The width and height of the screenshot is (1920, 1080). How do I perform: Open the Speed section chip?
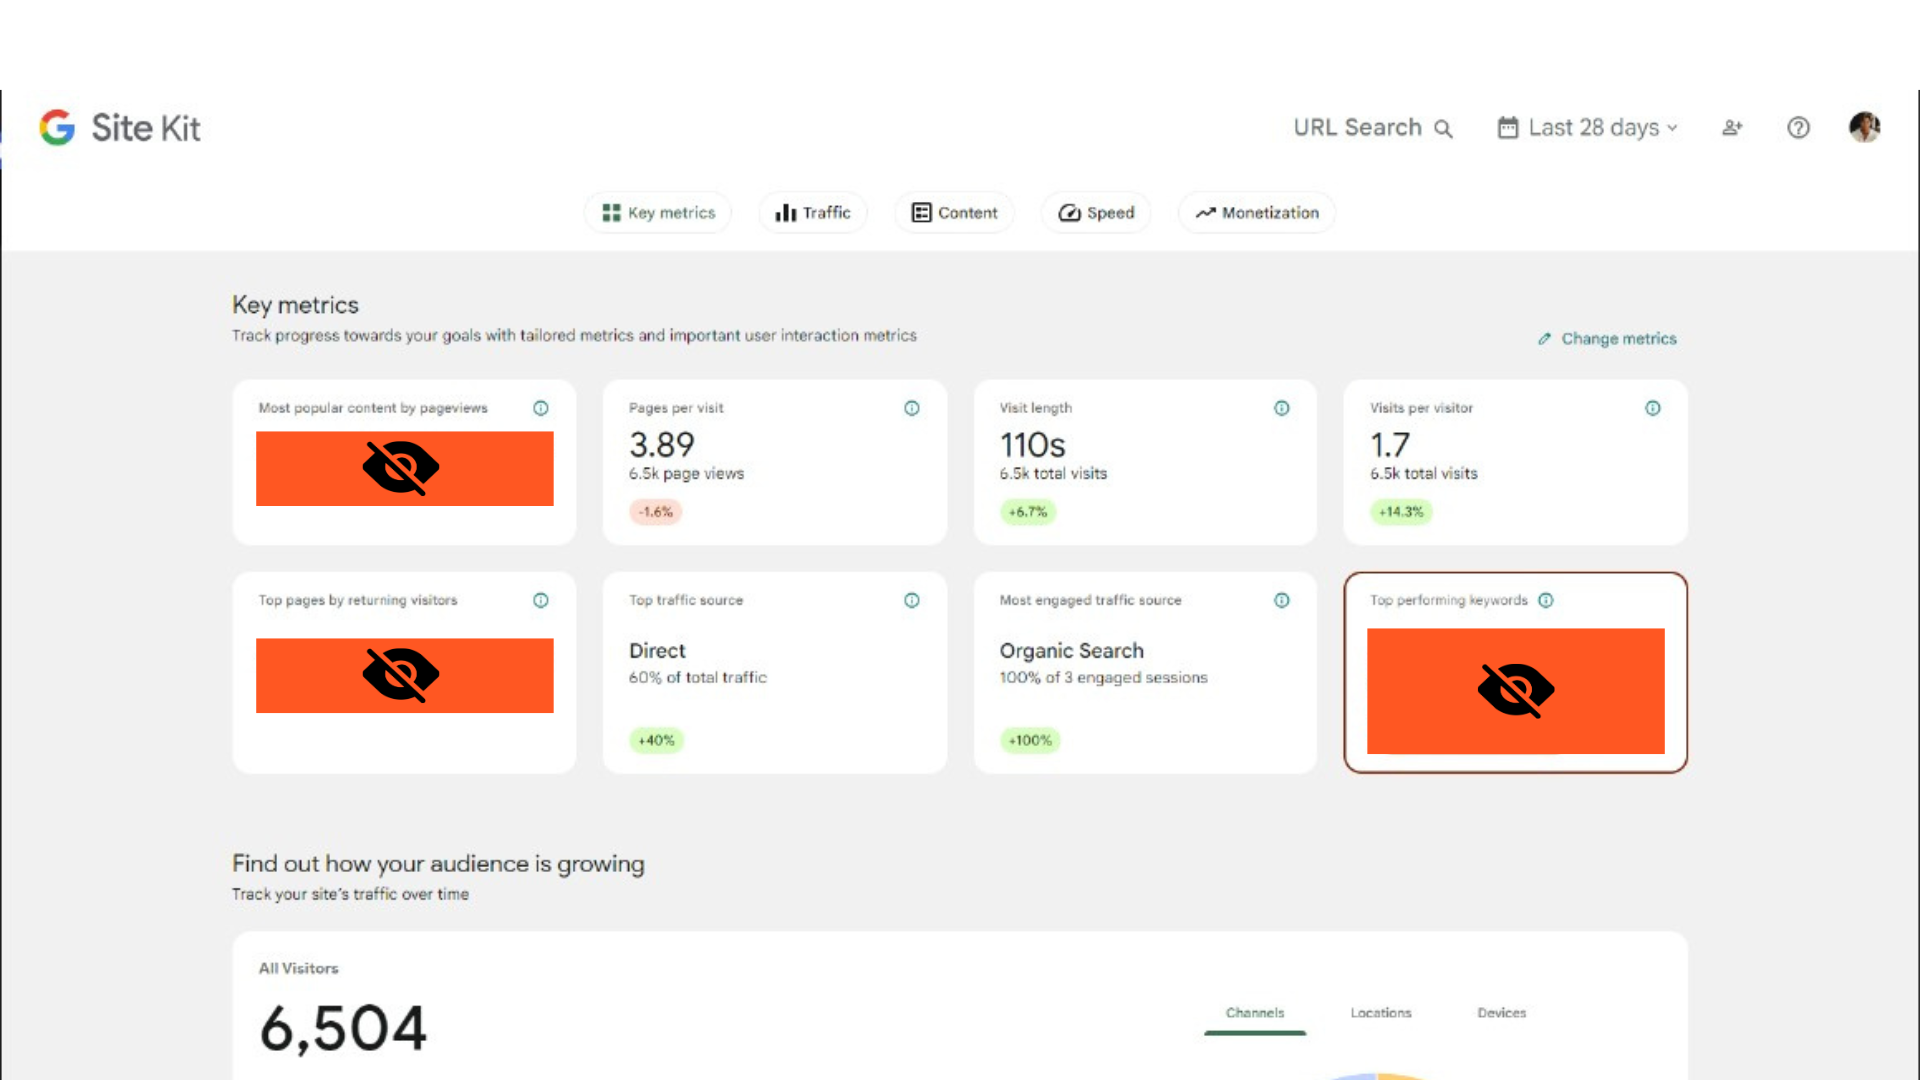point(1096,213)
